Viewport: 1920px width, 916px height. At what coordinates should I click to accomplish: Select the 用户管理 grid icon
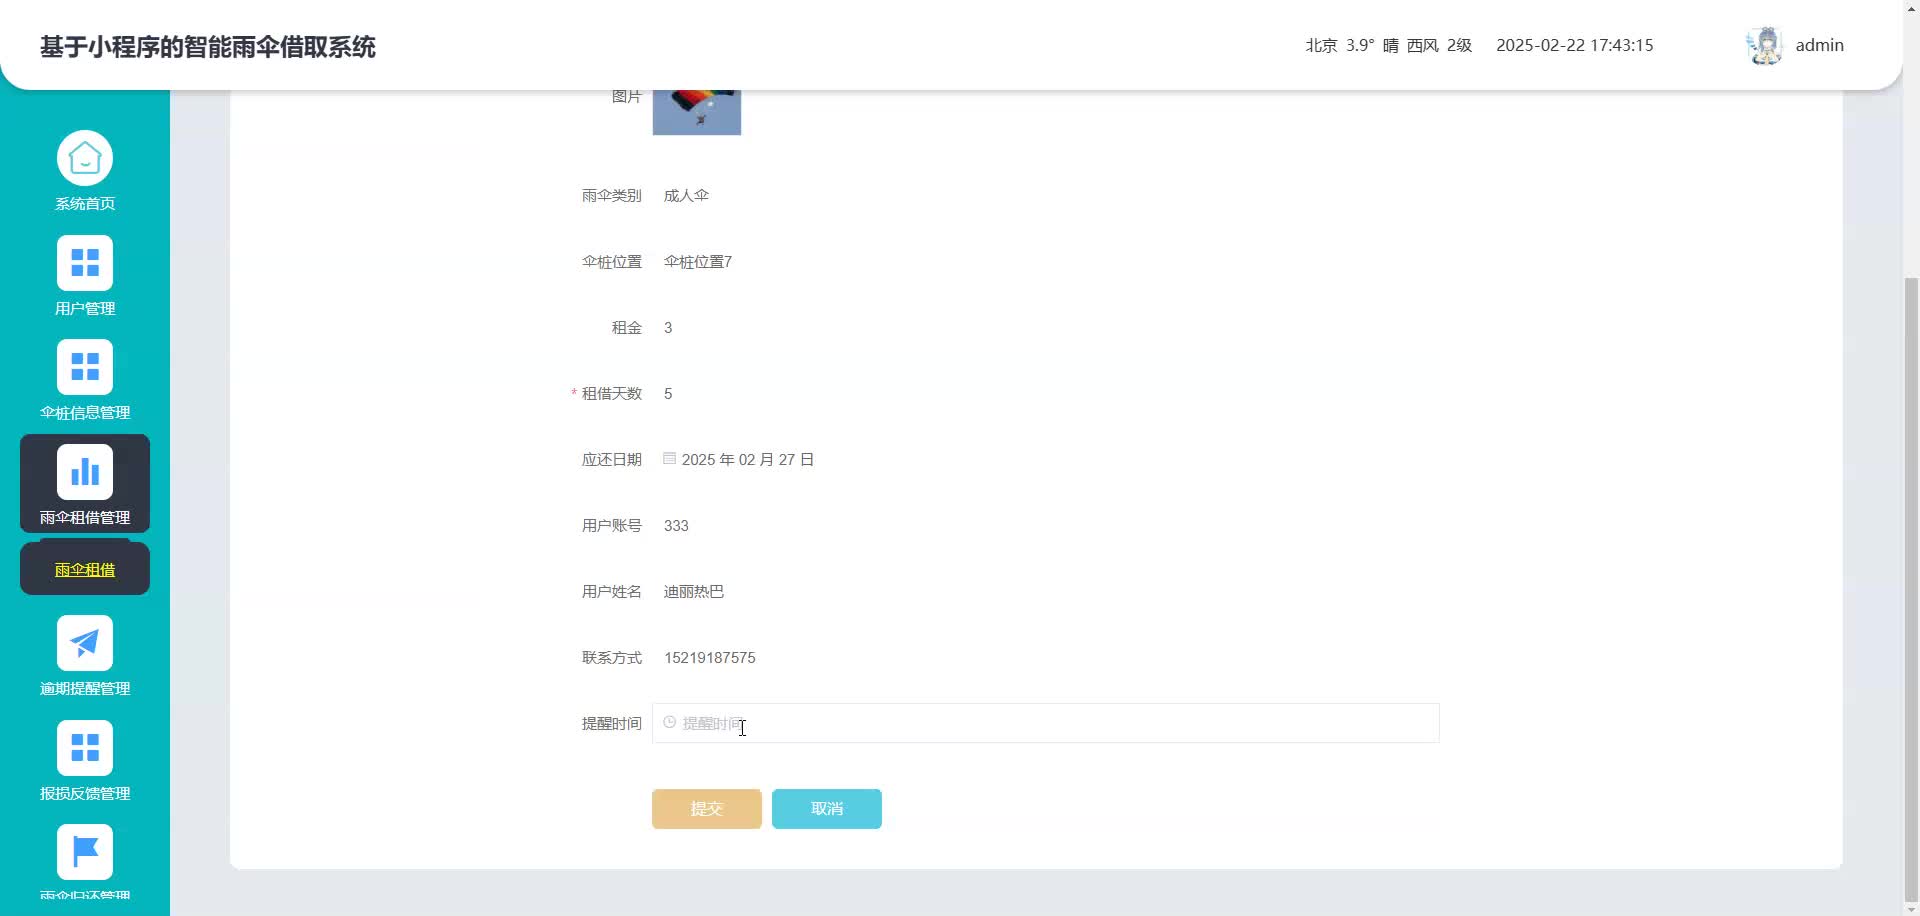click(x=84, y=262)
